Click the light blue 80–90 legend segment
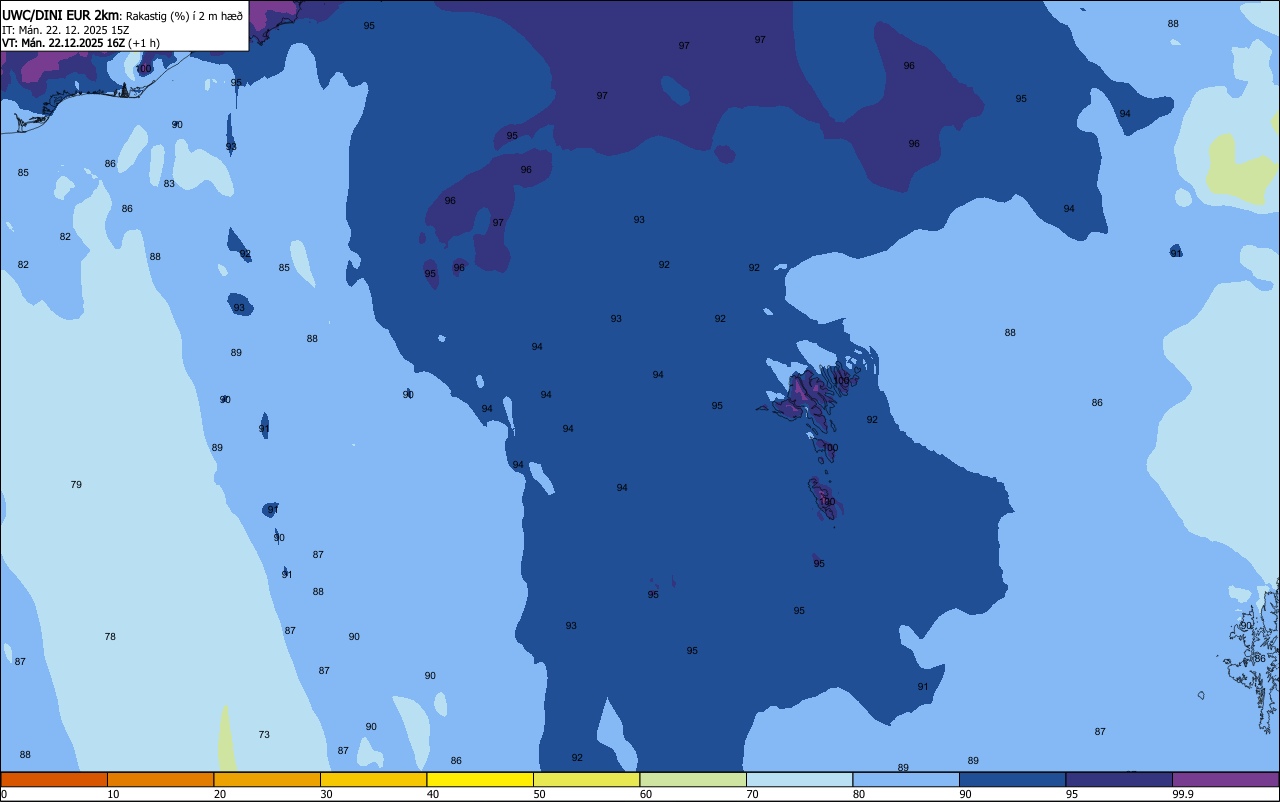 pos(906,779)
